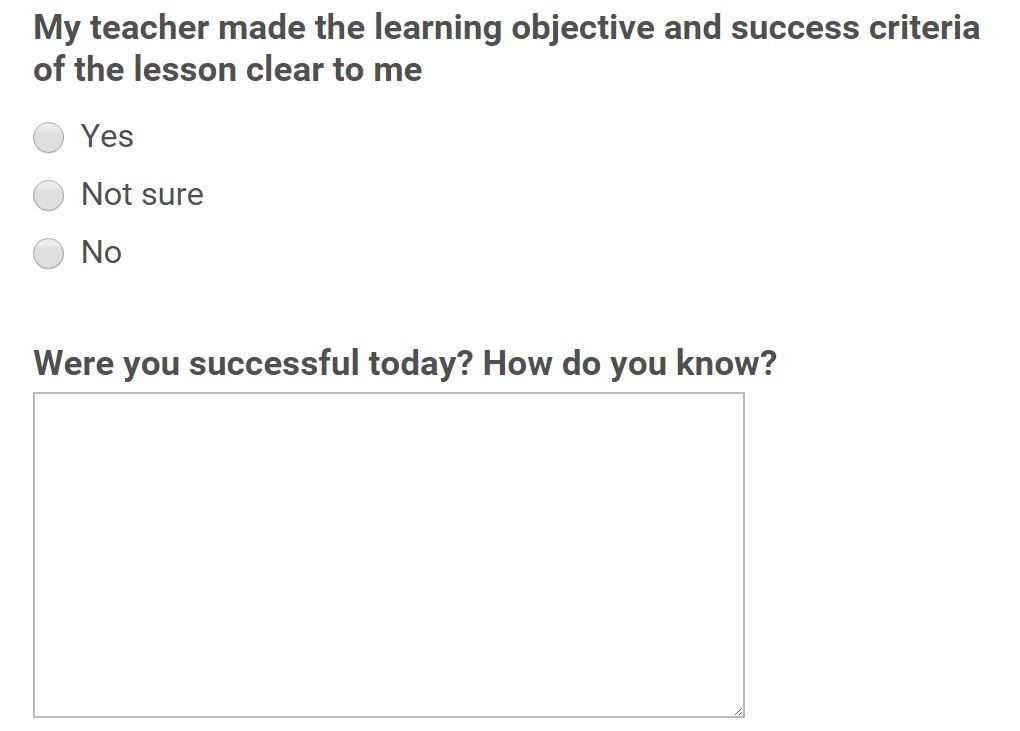The height and width of the screenshot is (731, 1020).
Task: Click the text area resize handle
Action: point(738,710)
